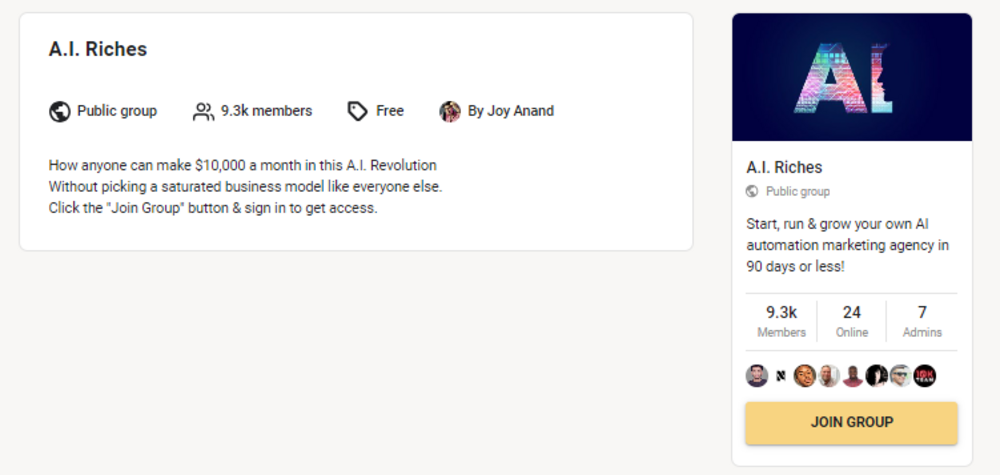Click the By Joy Anand creator link
The image size is (1000, 475).
tap(510, 111)
